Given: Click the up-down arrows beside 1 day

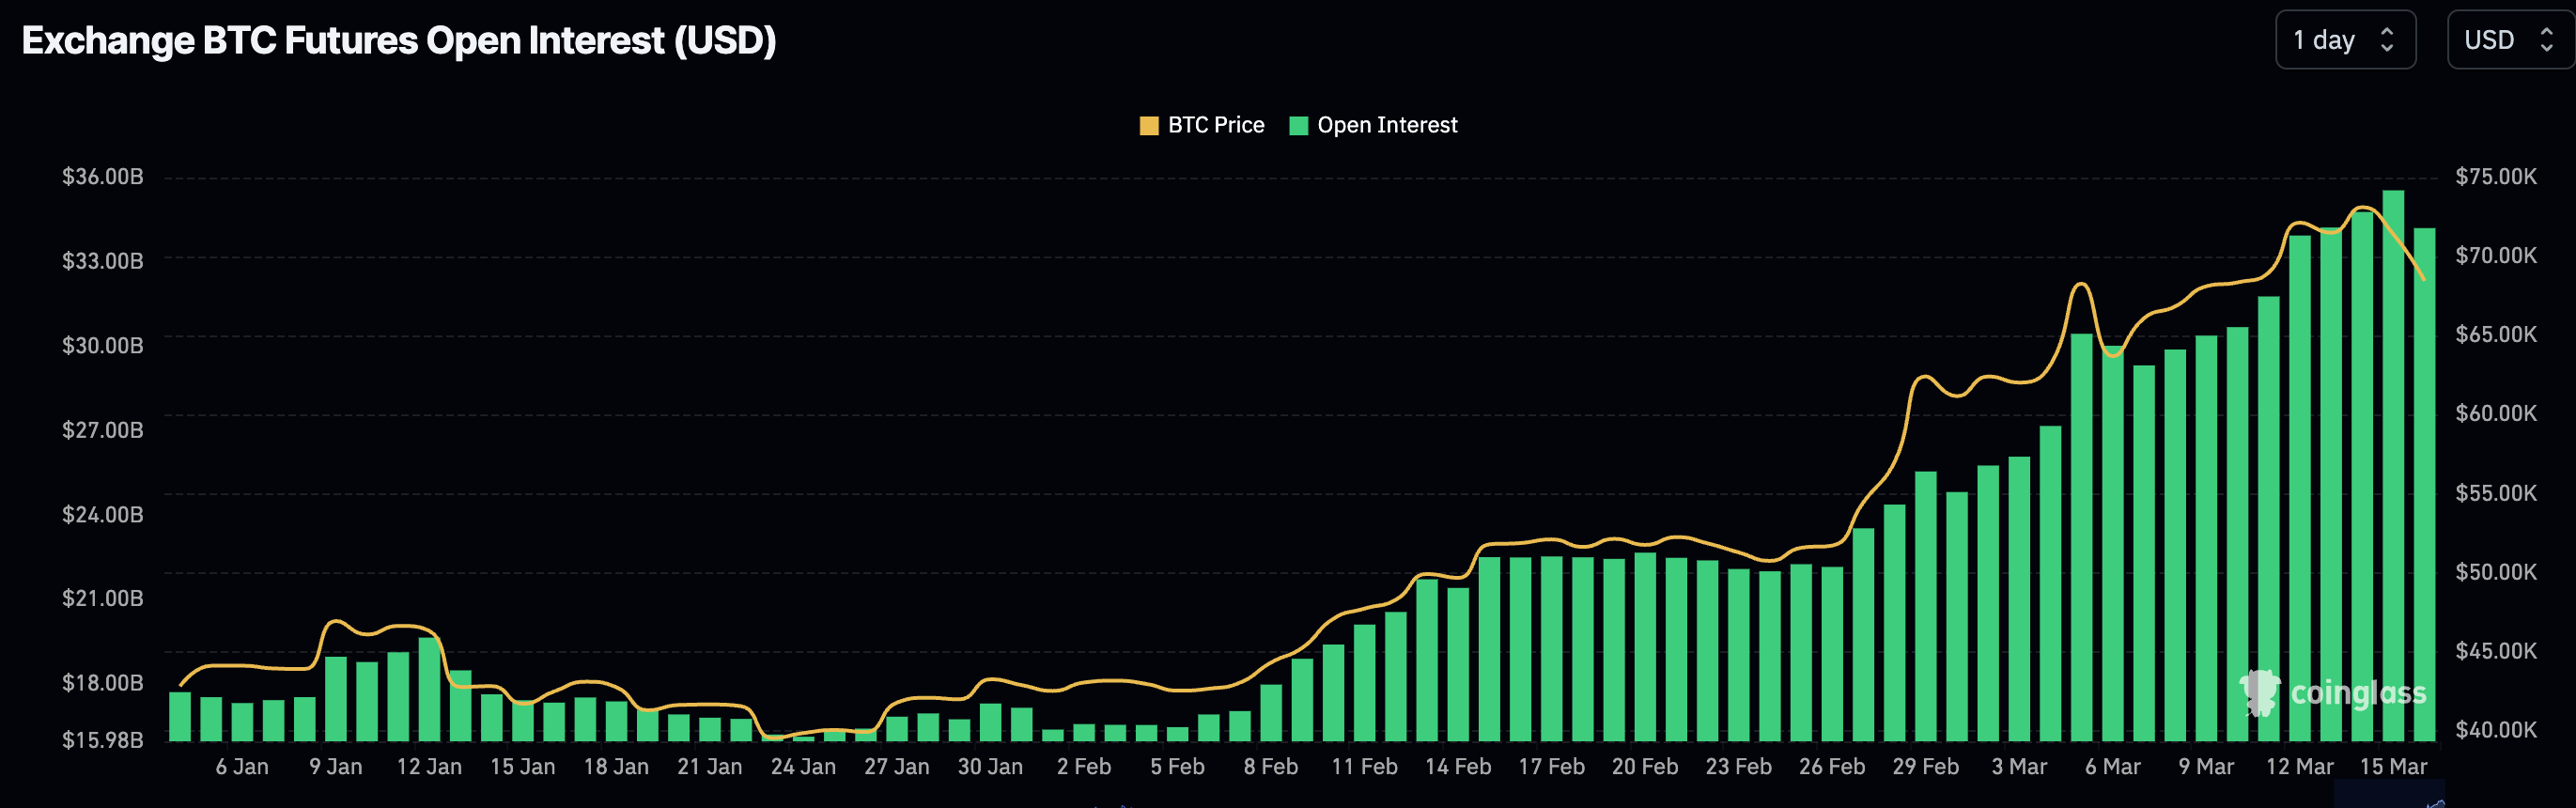Looking at the screenshot, I should click(x=2387, y=40).
